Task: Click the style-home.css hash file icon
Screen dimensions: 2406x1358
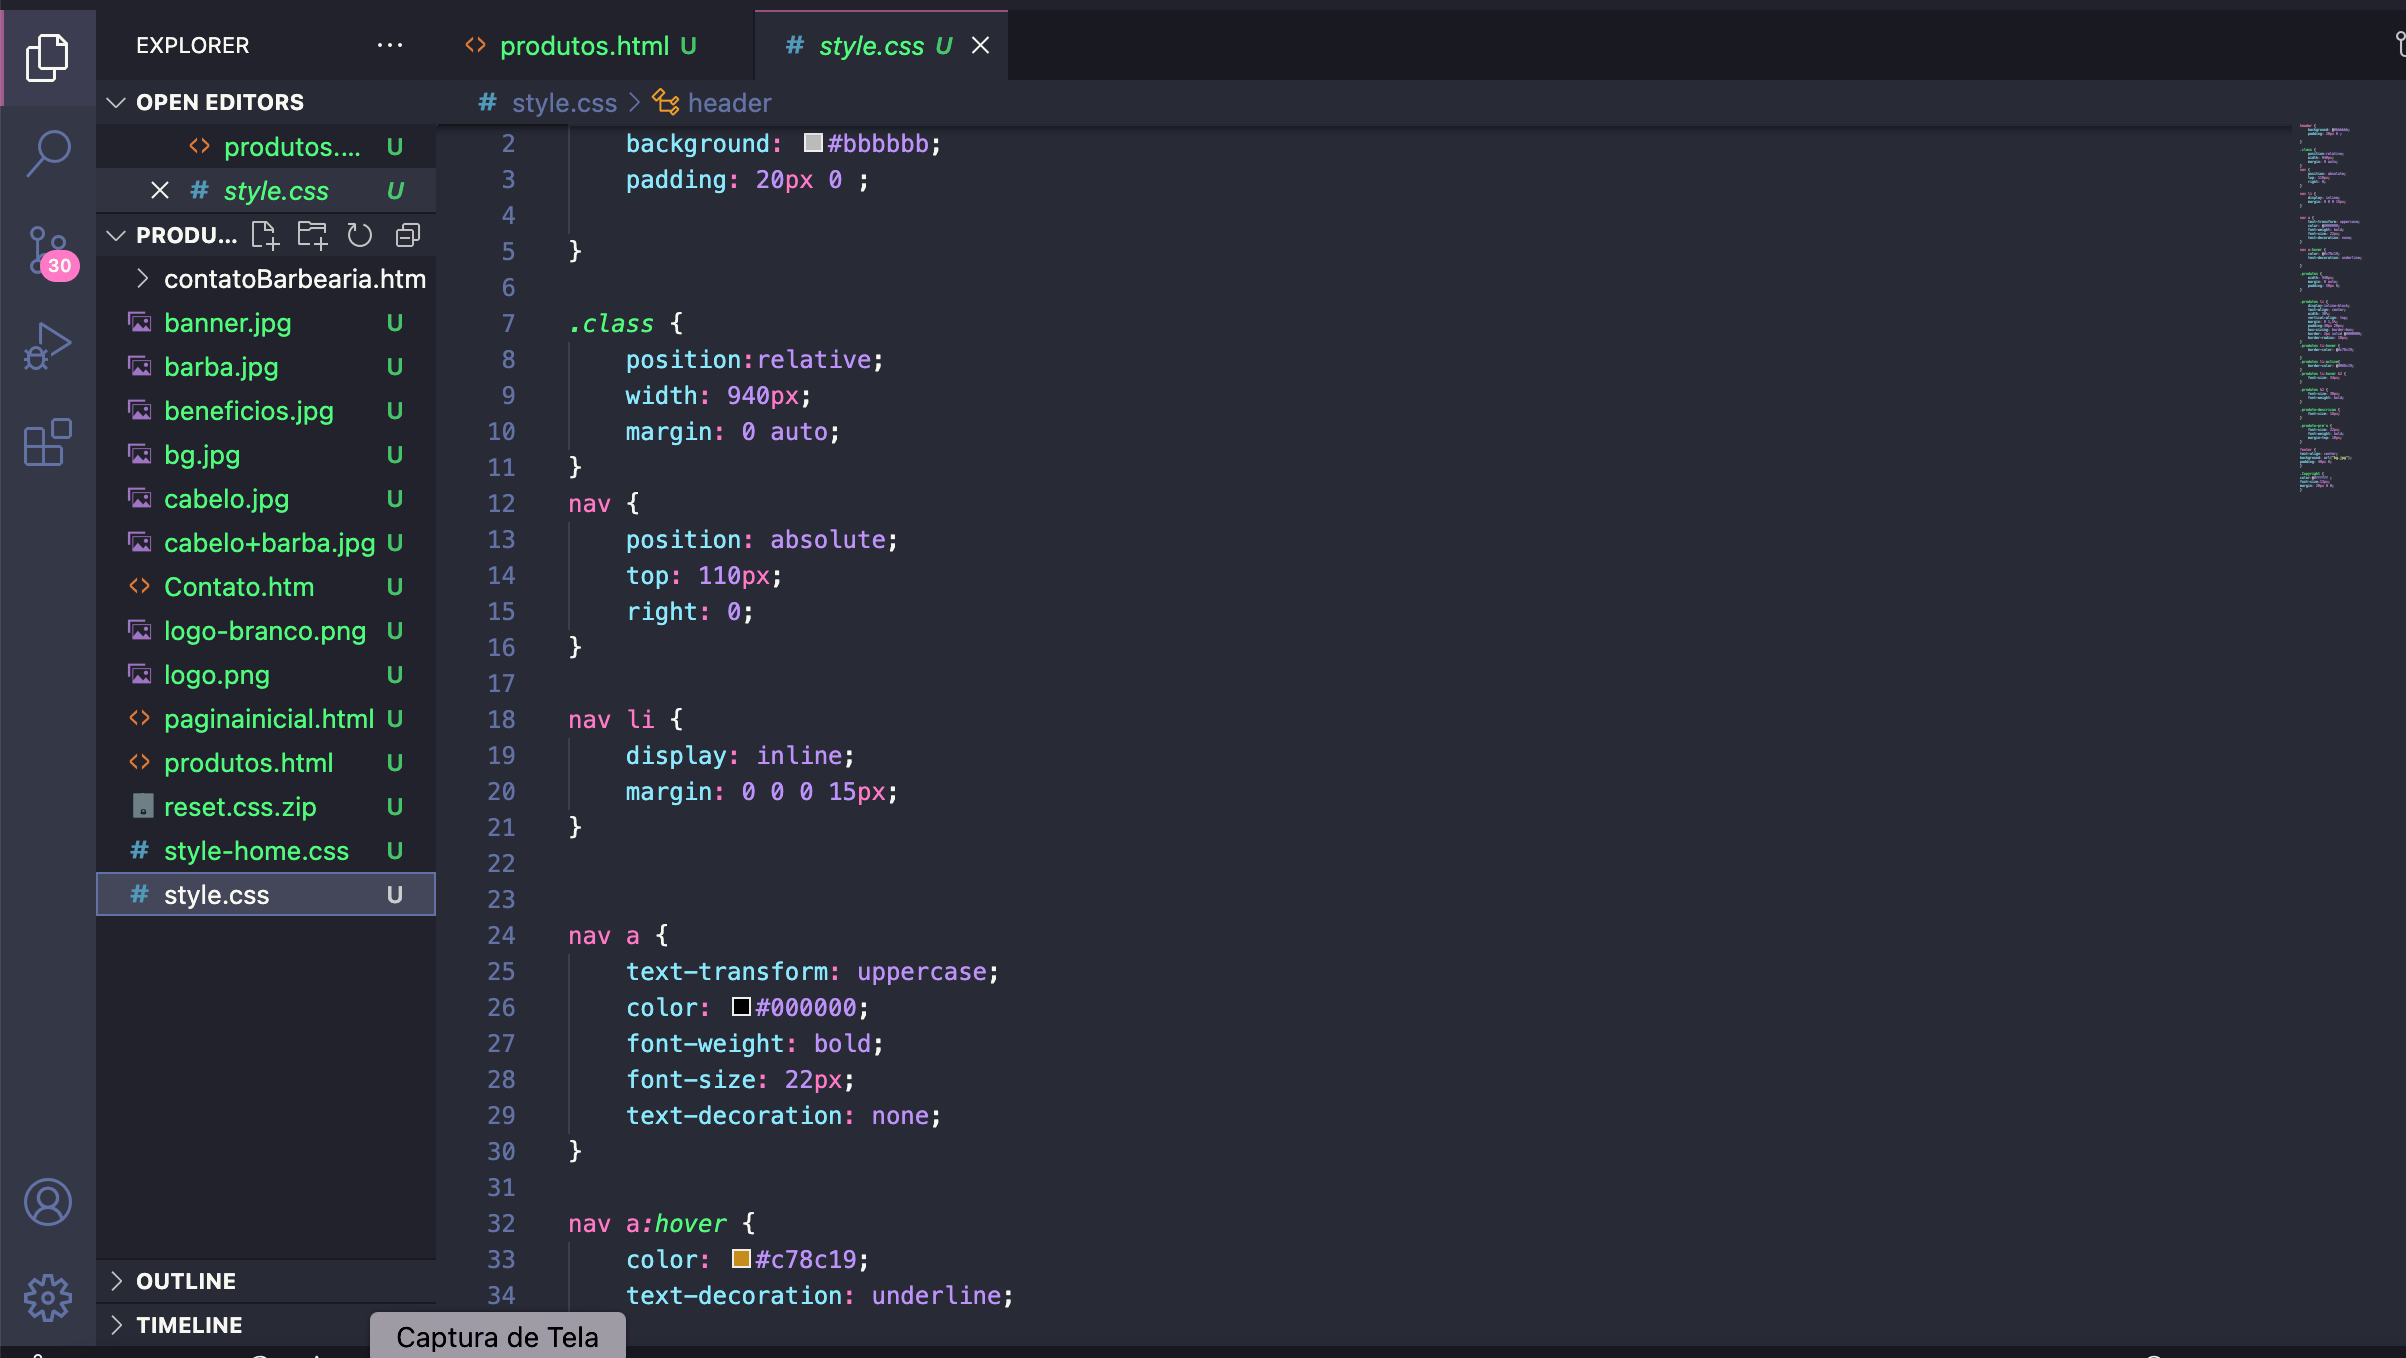Action: click(140, 850)
